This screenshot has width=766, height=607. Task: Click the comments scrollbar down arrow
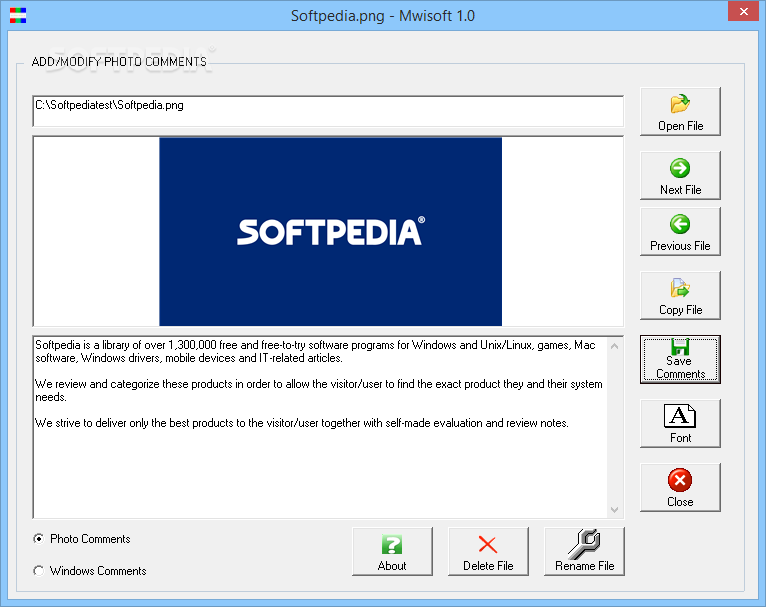coord(615,509)
